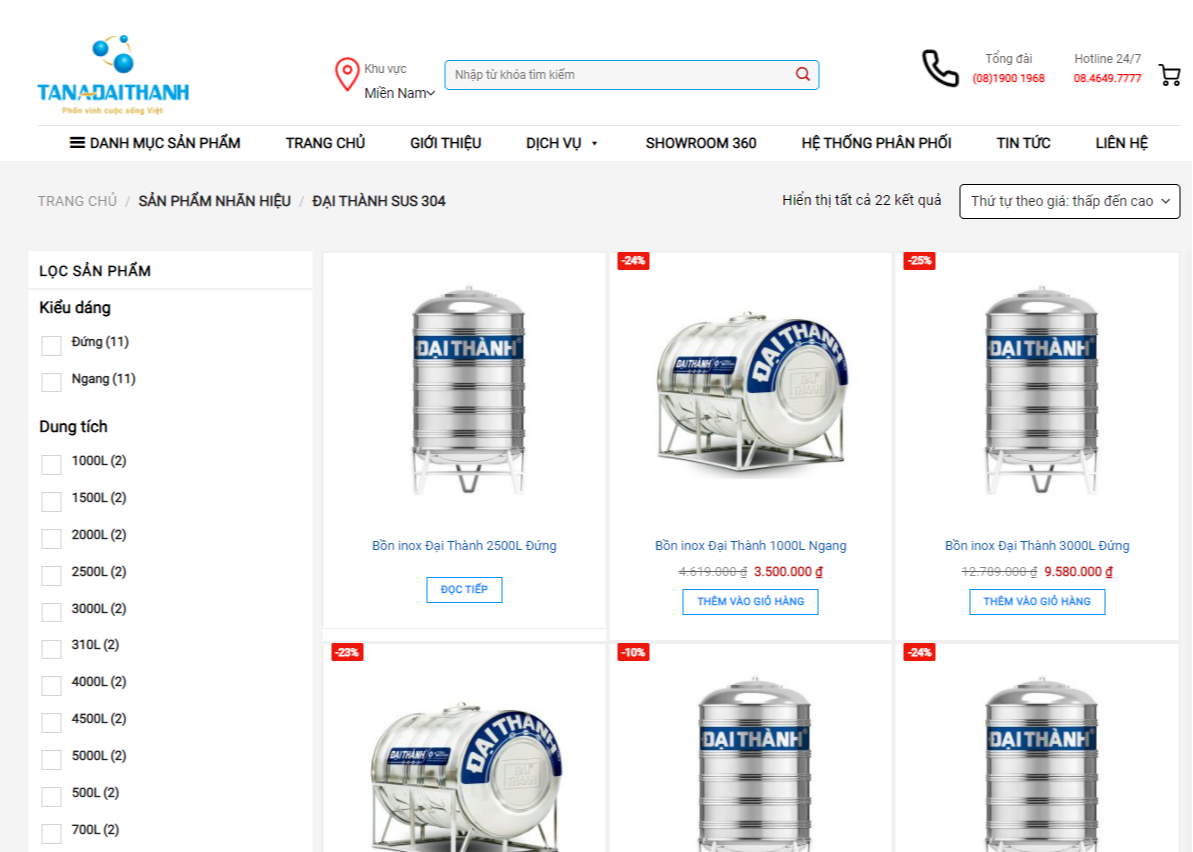Open the price sort order dropdown
This screenshot has width=1193, height=852.
[1070, 202]
